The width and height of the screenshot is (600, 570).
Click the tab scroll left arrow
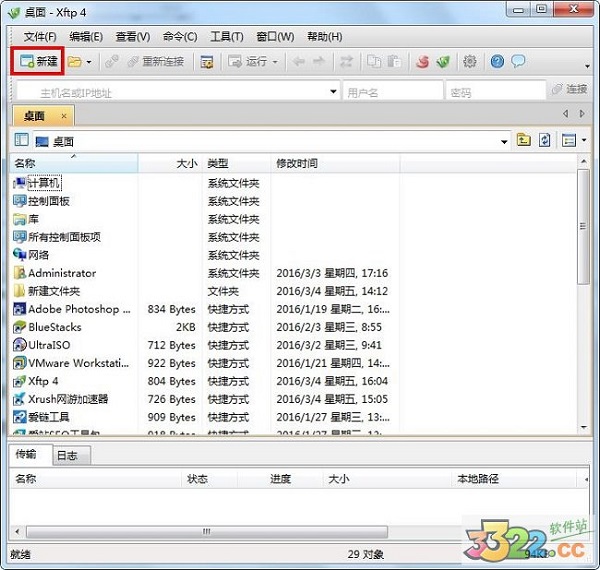tap(566, 114)
